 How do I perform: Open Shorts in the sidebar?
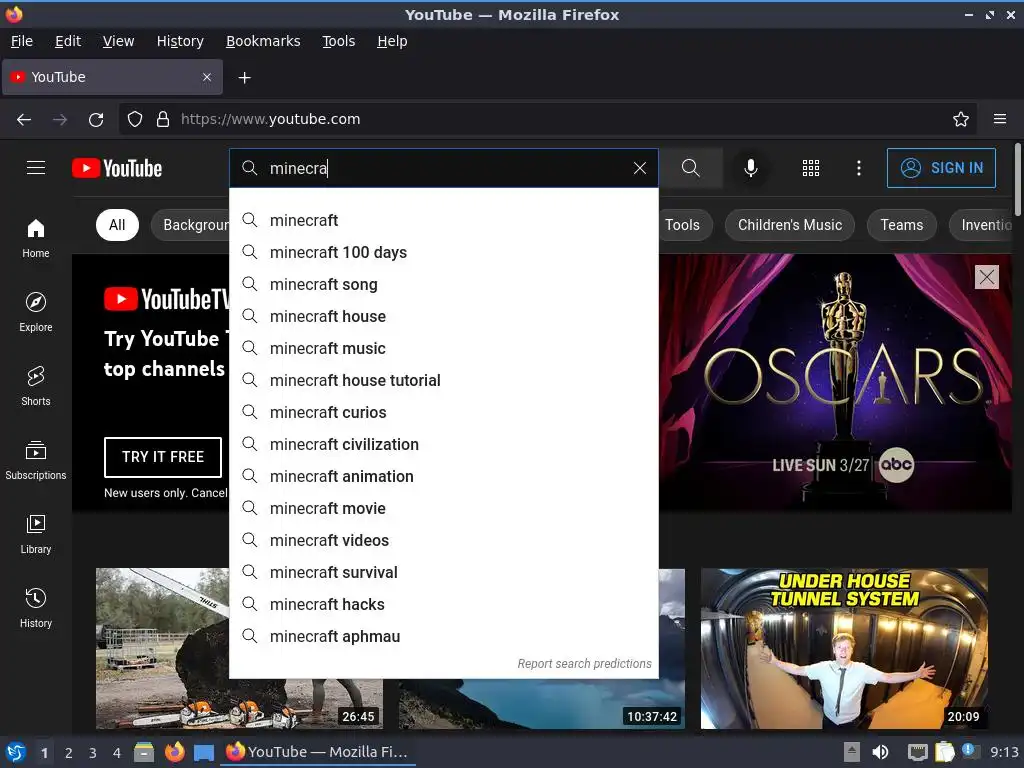(36, 386)
